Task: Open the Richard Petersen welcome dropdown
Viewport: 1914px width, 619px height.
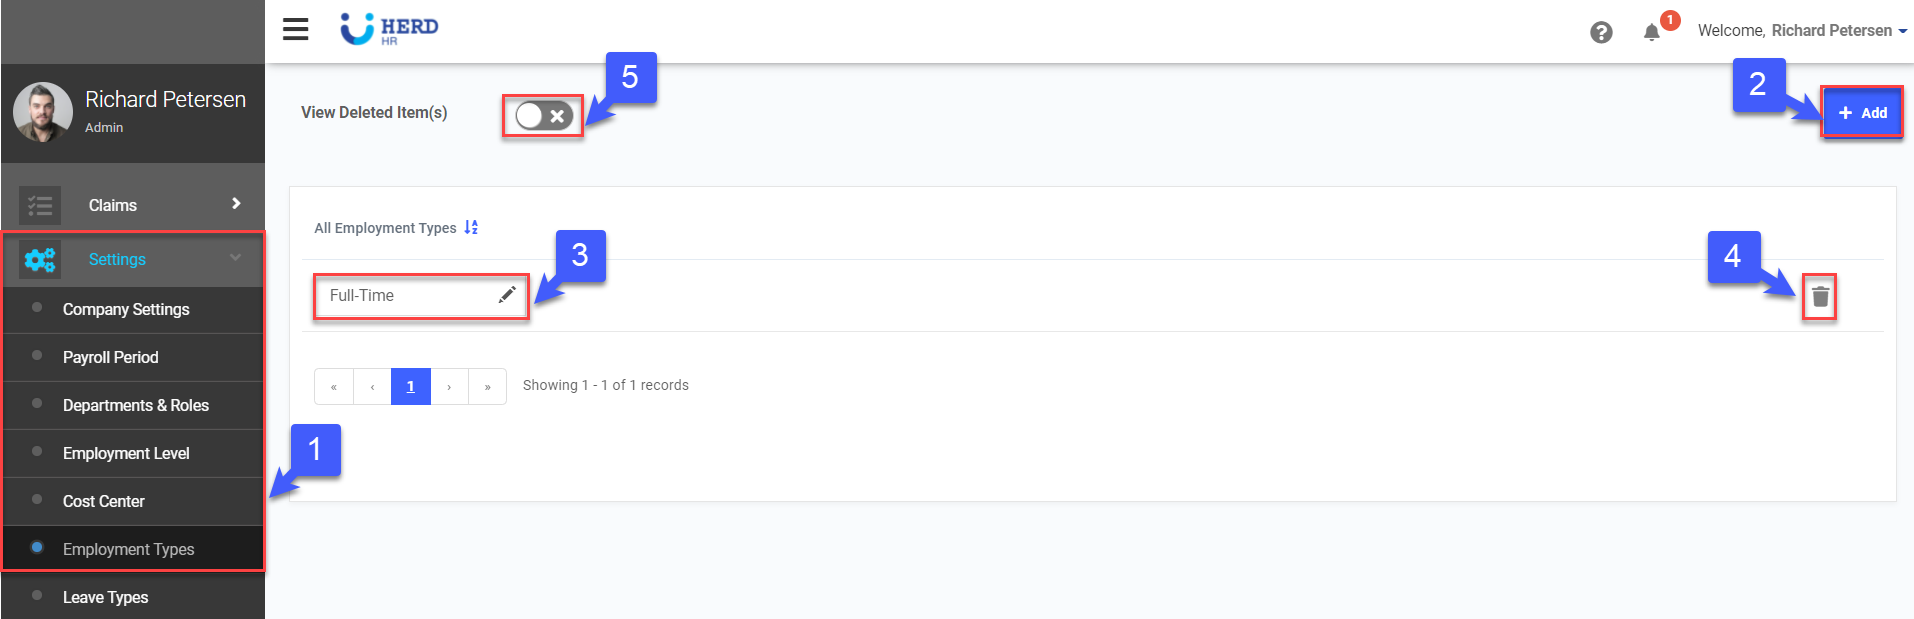Action: point(1802,31)
